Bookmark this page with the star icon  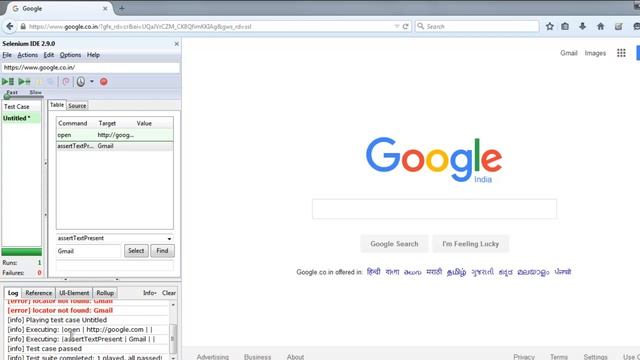click(550, 27)
